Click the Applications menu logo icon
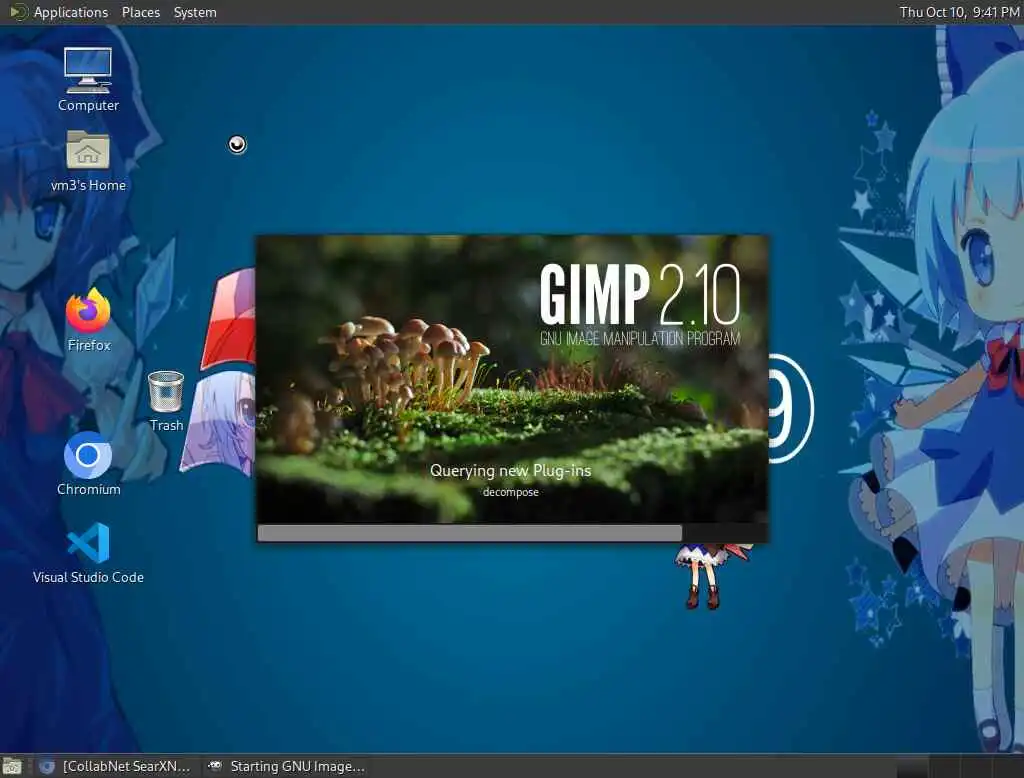 (x=18, y=12)
